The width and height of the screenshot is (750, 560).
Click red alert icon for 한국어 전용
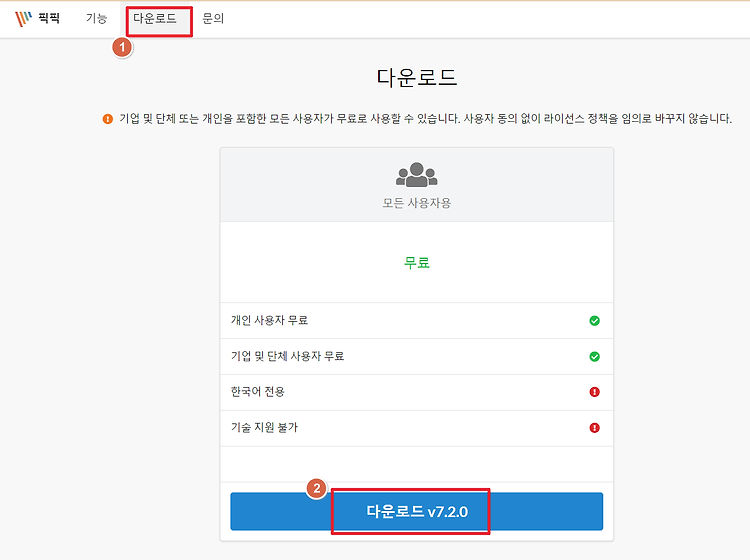595,392
